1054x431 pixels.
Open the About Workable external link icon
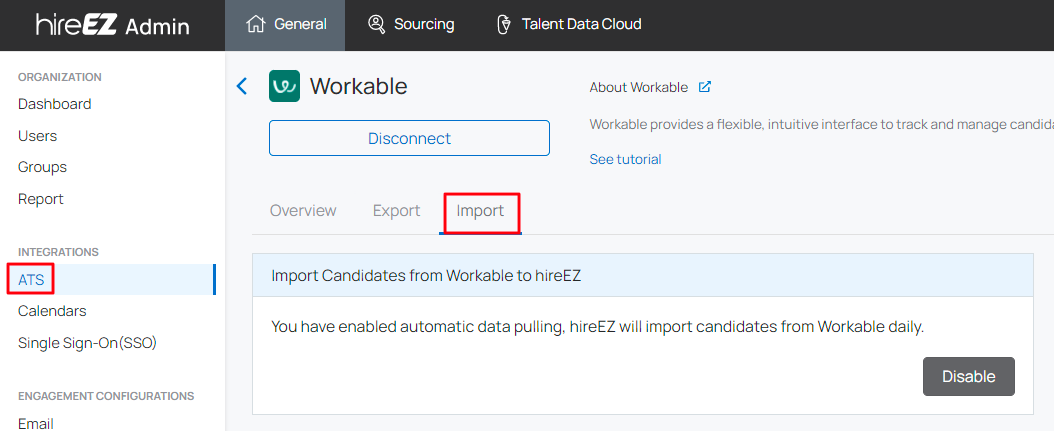[x=704, y=87]
